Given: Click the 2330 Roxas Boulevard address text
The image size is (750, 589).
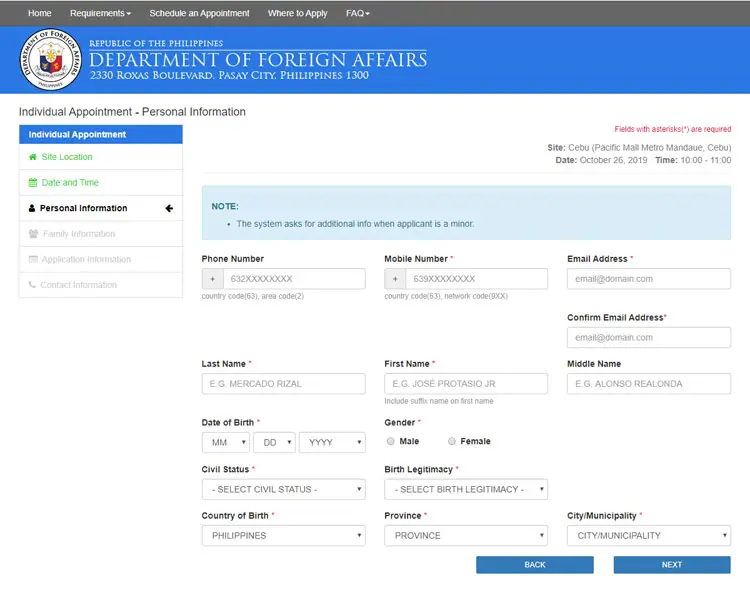Looking at the screenshot, I should [229, 76].
